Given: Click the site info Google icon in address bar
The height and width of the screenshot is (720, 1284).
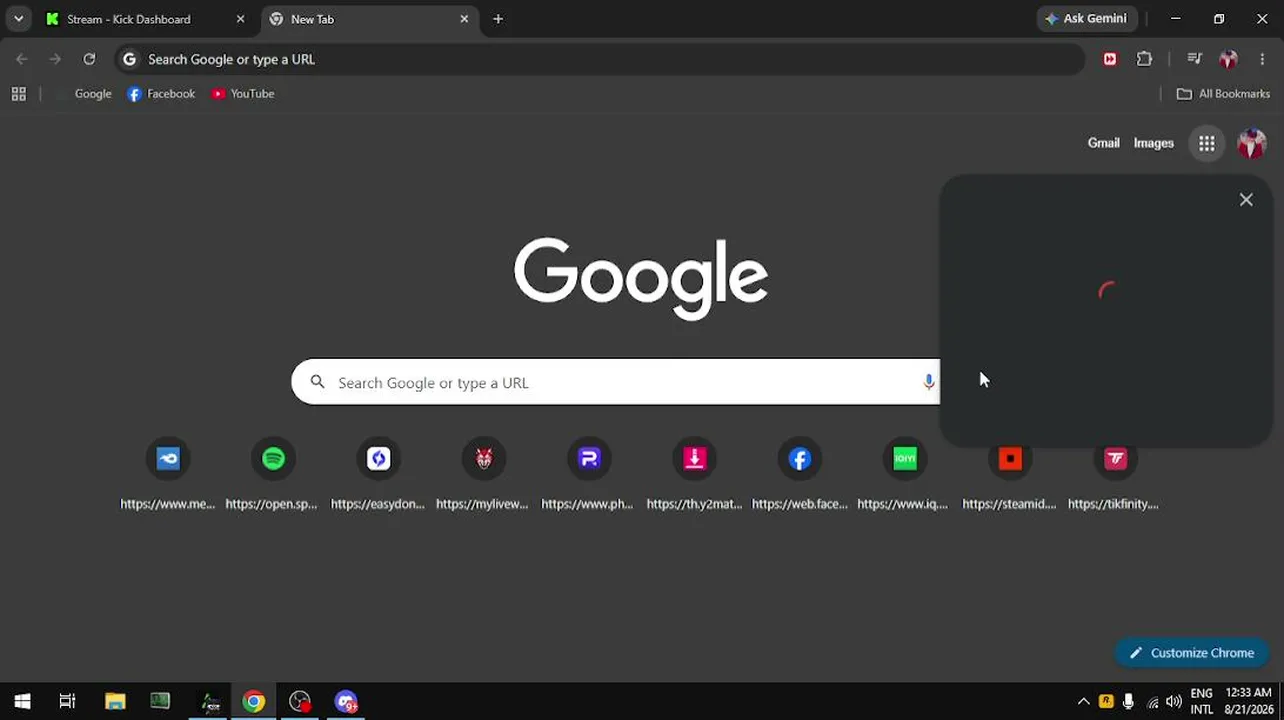Looking at the screenshot, I should click(129, 59).
